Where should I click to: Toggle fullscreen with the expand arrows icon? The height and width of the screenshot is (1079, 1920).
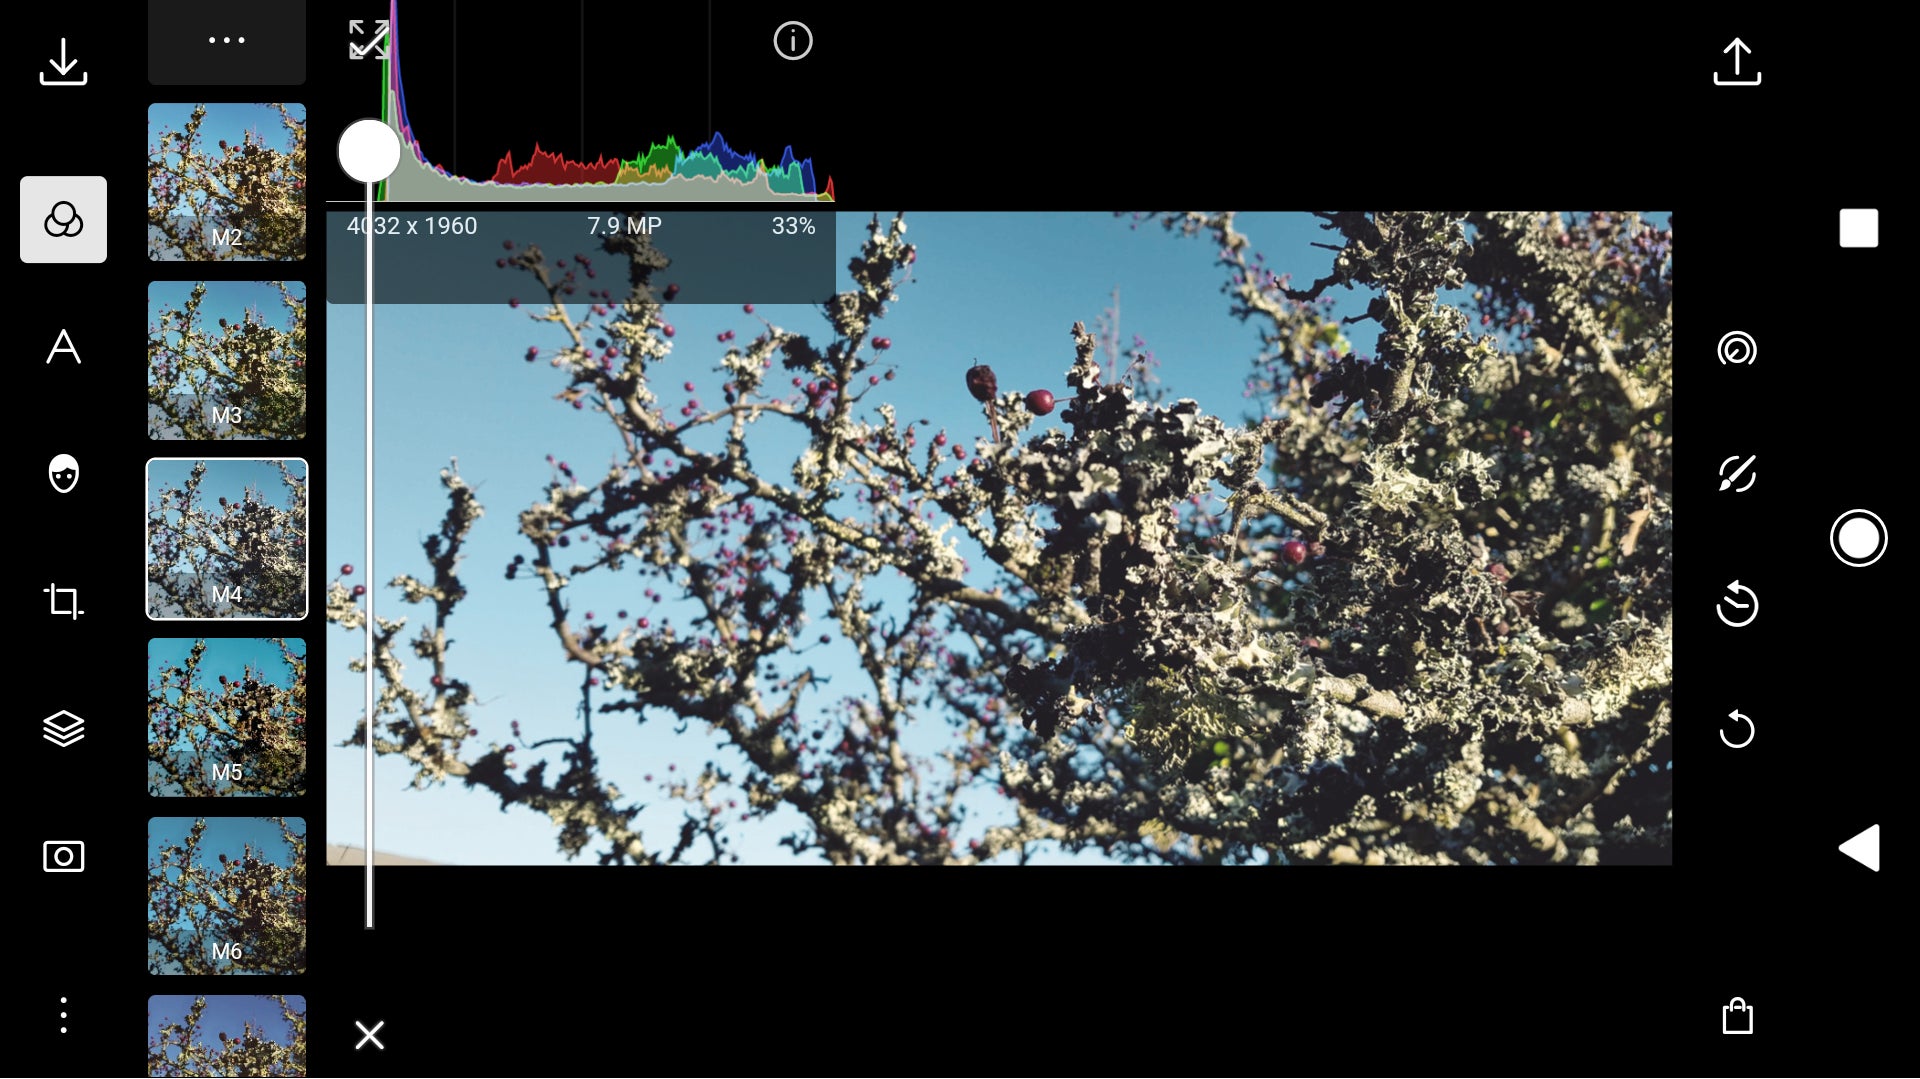click(368, 40)
